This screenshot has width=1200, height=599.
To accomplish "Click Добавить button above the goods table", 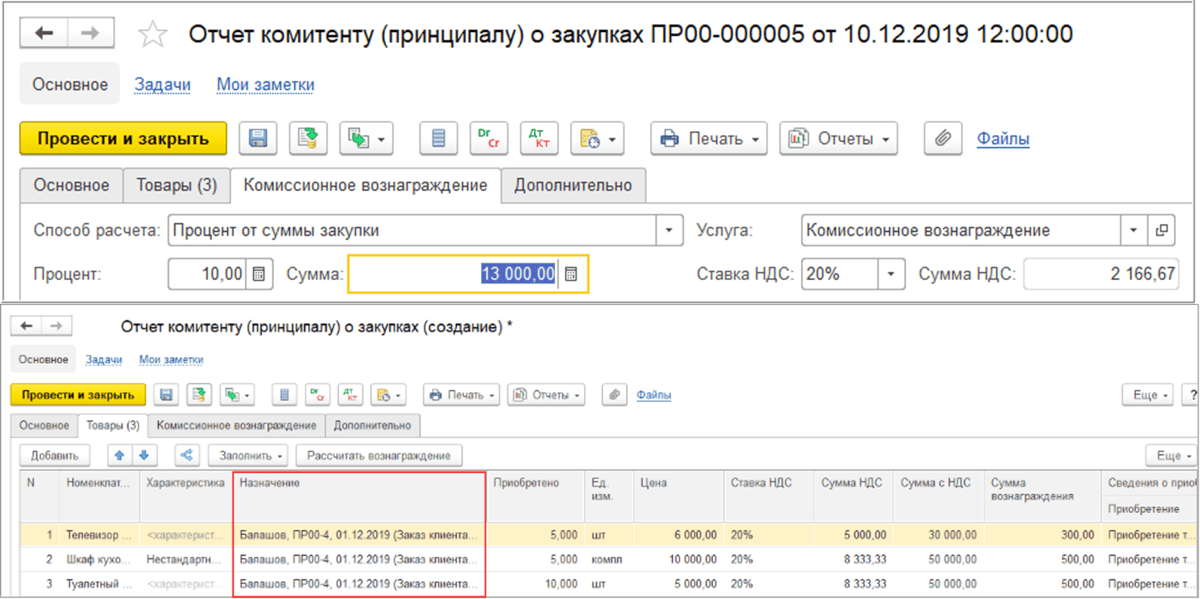I will (54, 455).
